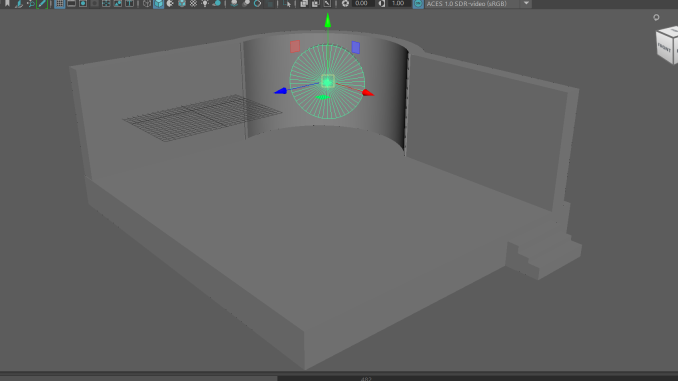This screenshot has height=381, width=678.
Task: Toggle the viewport grid display icon
Action: pyautogui.click(x=60, y=3)
